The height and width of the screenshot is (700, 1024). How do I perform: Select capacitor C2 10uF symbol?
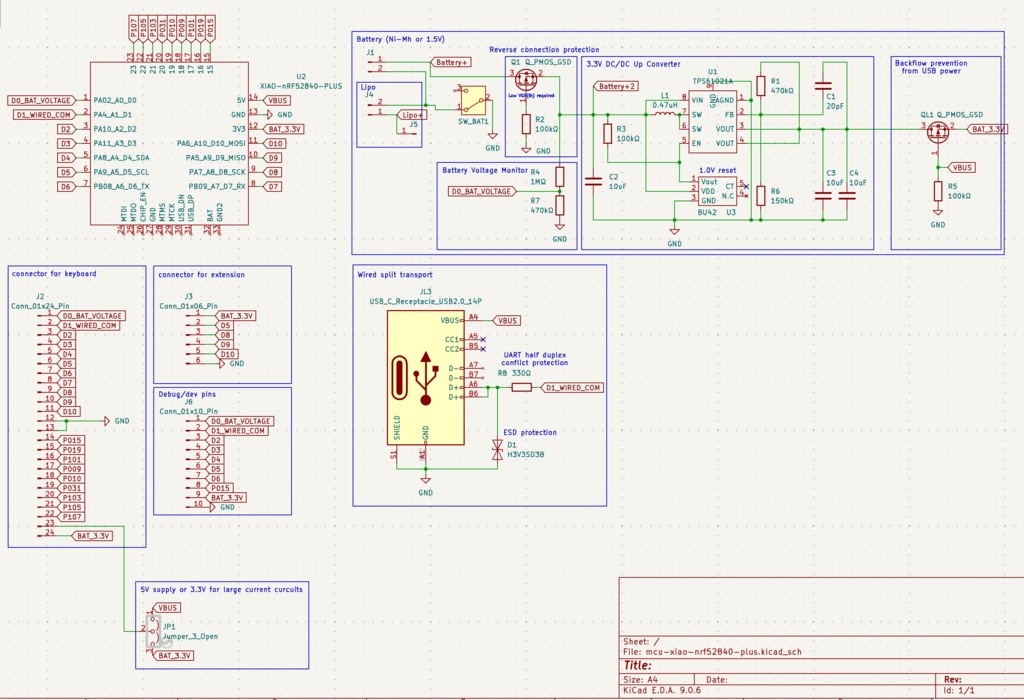[x=593, y=182]
